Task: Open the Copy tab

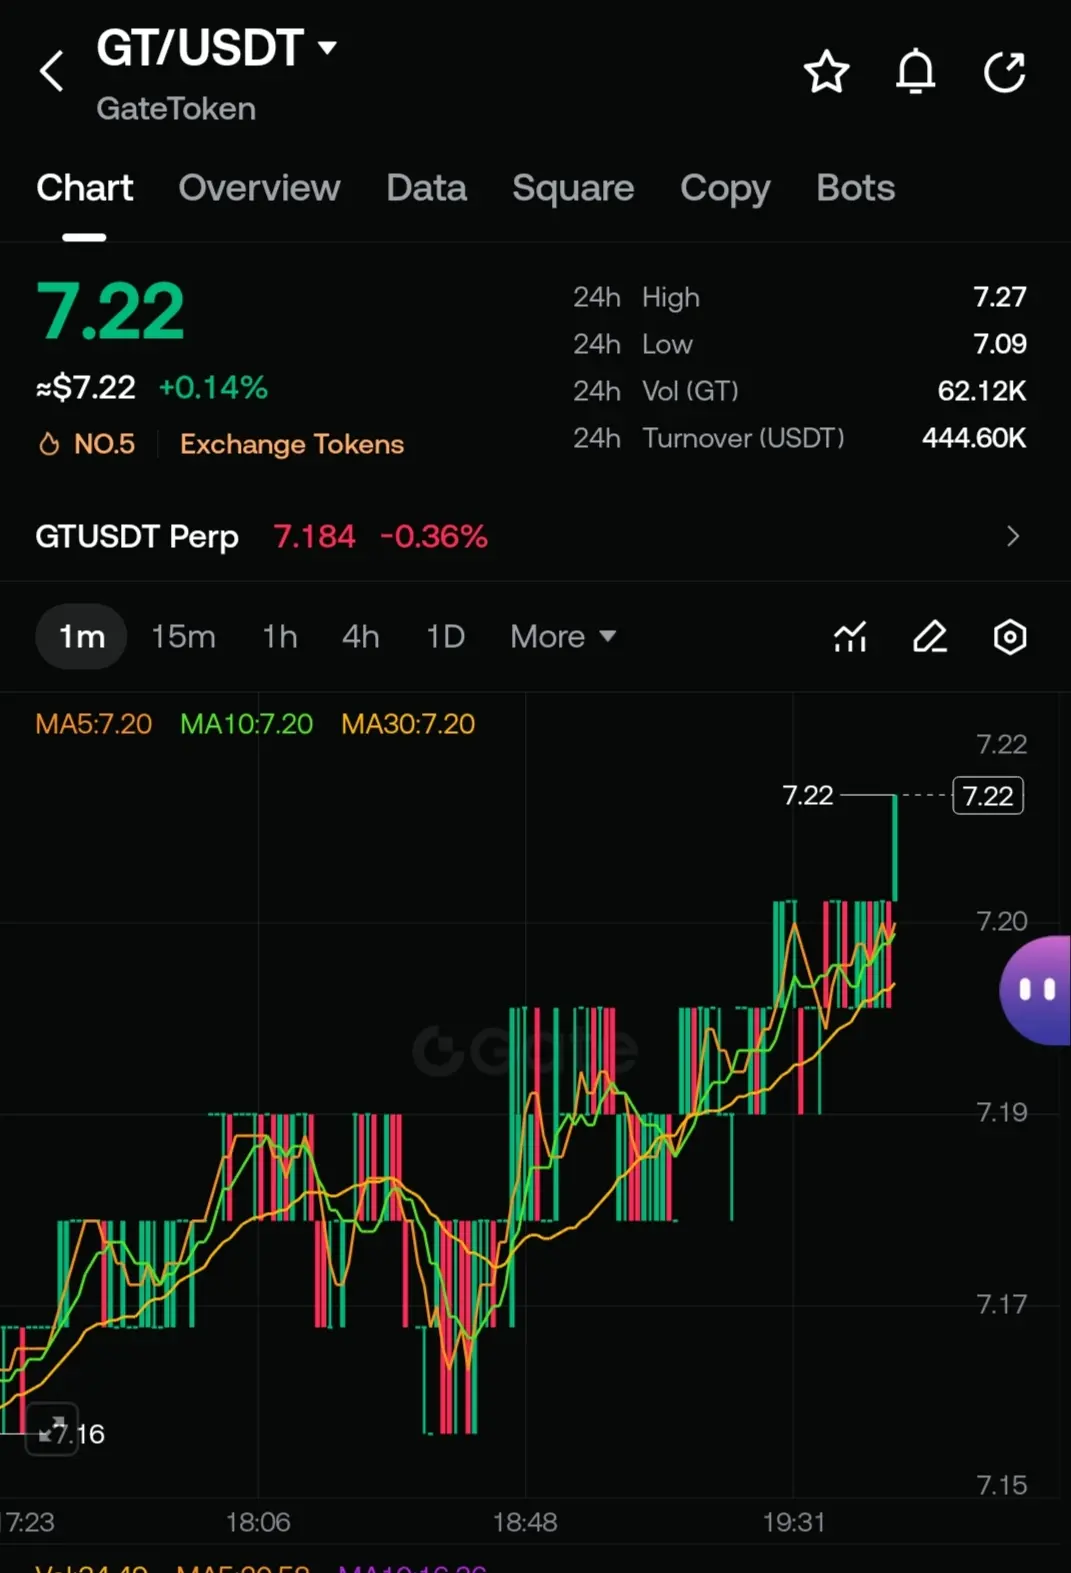Action: [x=725, y=188]
